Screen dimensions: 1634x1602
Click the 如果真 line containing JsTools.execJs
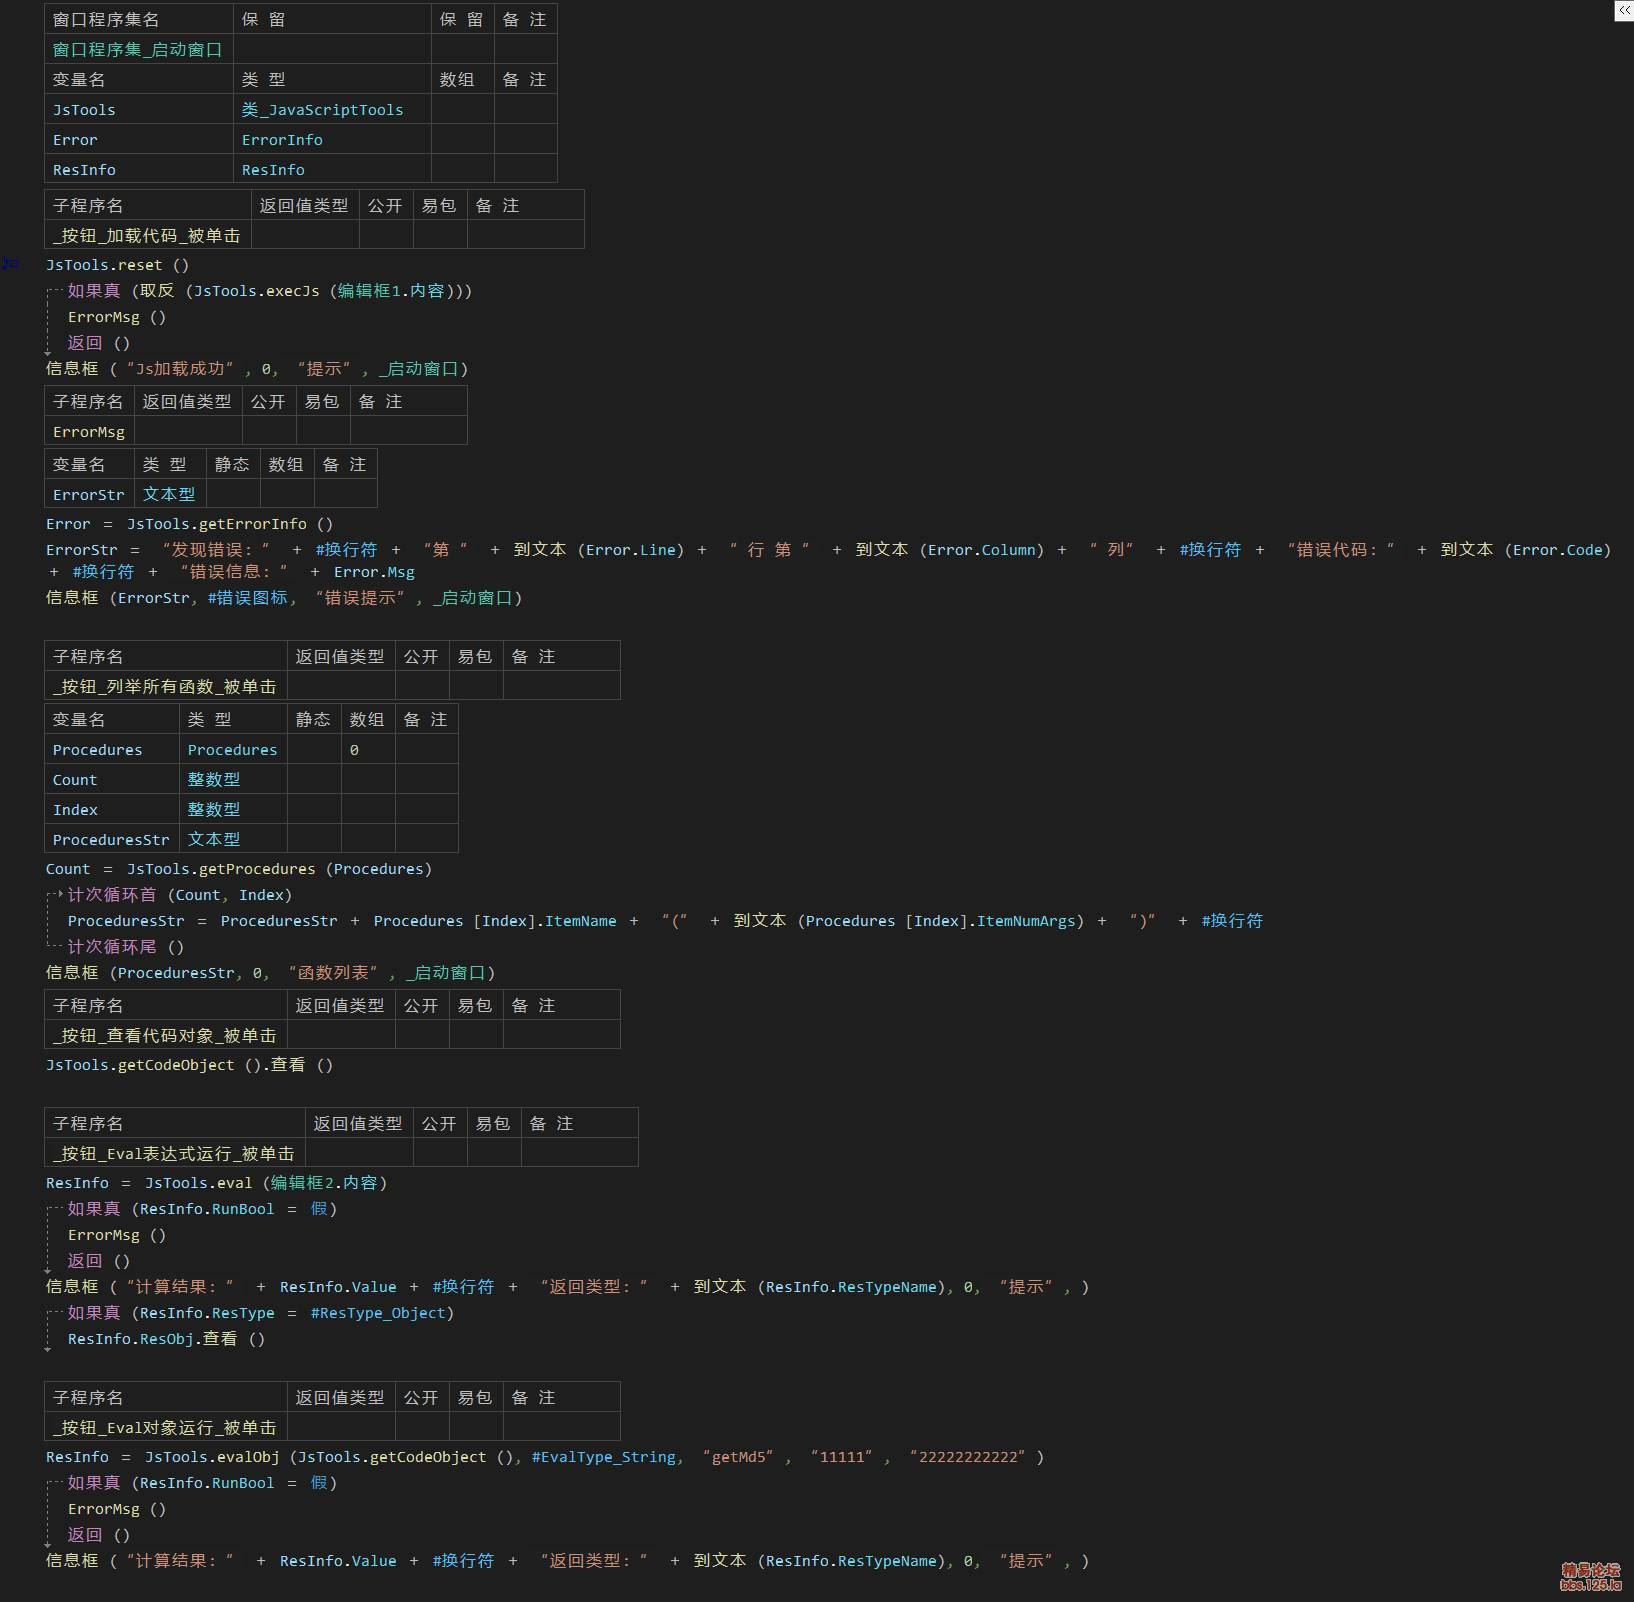pos(269,291)
